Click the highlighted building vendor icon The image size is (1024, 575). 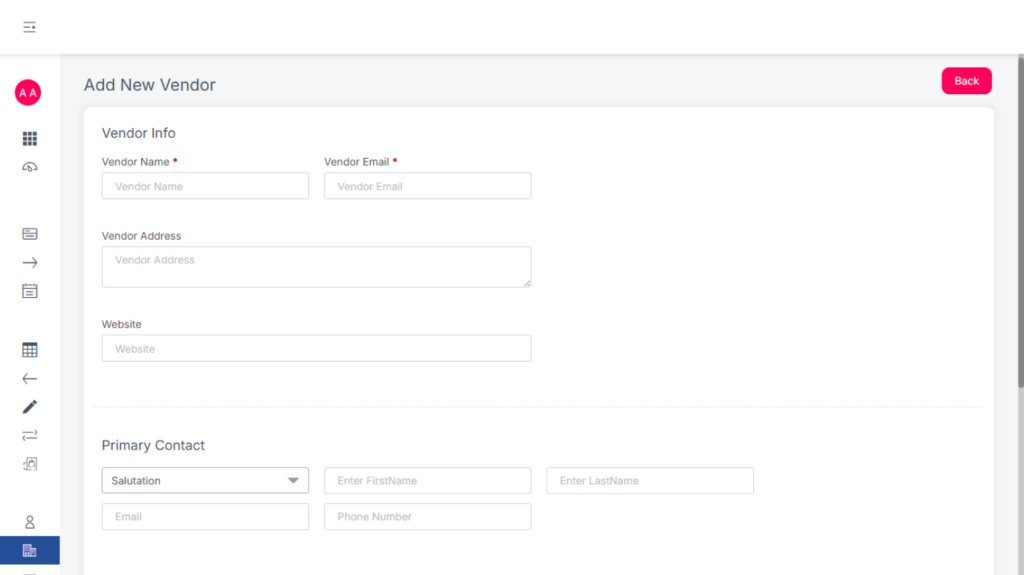click(x=30, y=550)
